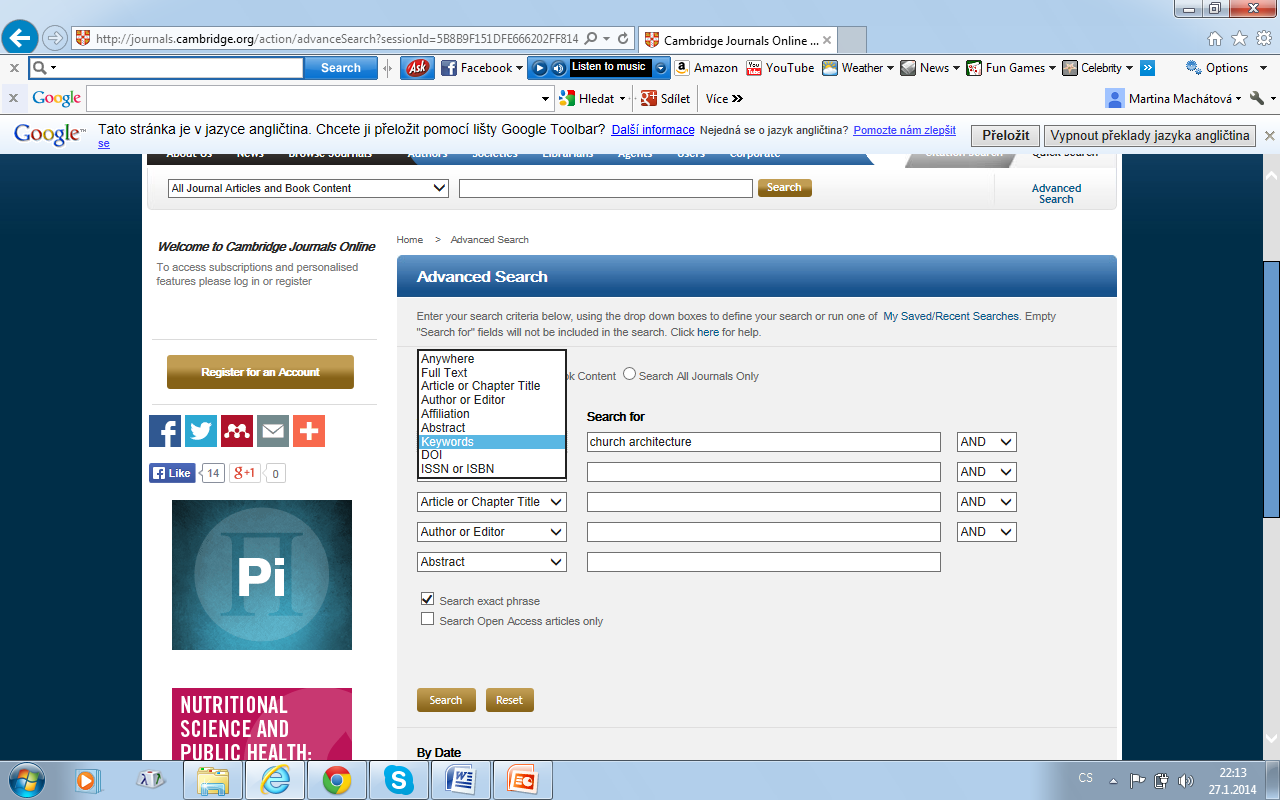Viewport: 1280px width, 800px height.
Task: Click Sdílet share button
Action: (x=666, y=99)
